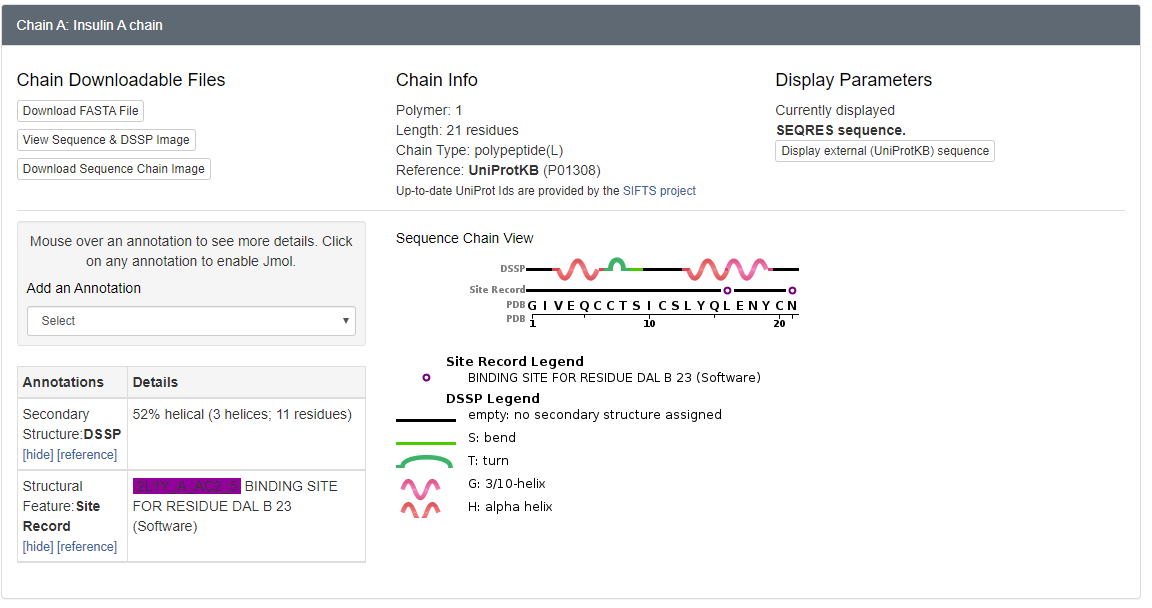This screenshot has height=608, width=1152.
Task: Click Download Sequence Chain Image button
Action: click(114, 169)
